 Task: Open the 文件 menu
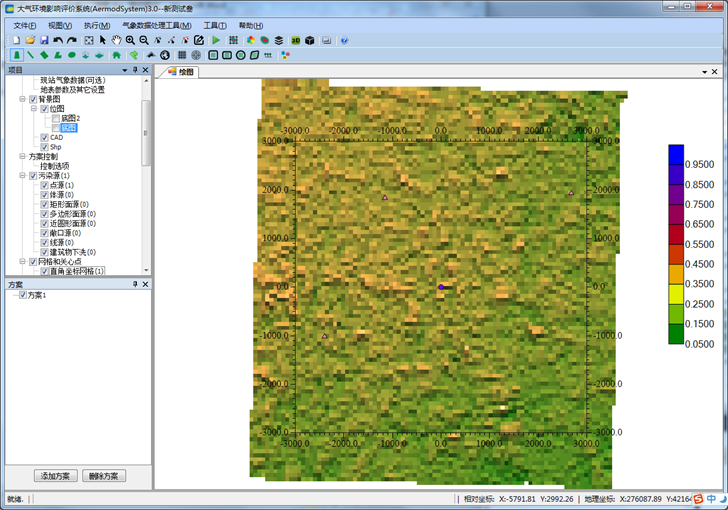(x=24, y=25)
